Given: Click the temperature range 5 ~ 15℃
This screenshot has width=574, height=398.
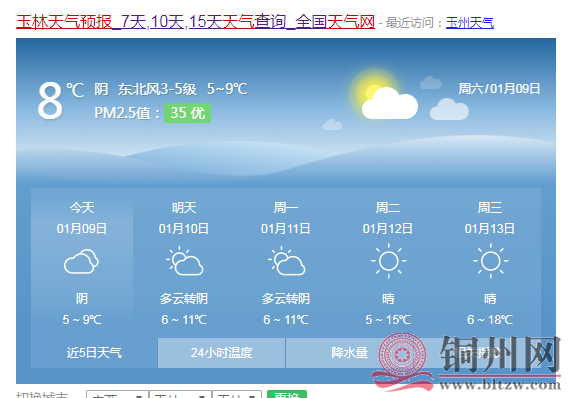Looking at the screenshot, I should 388,320.
